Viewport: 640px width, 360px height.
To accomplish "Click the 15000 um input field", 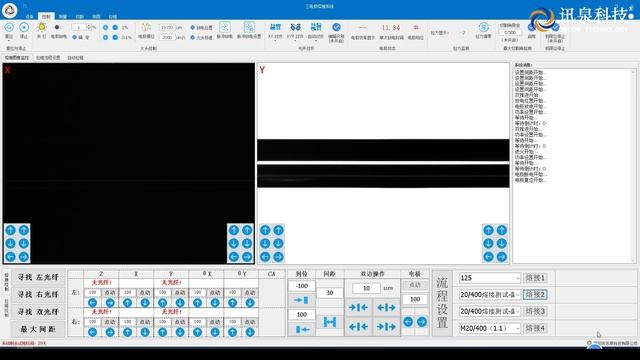I will tap(167, 27).
